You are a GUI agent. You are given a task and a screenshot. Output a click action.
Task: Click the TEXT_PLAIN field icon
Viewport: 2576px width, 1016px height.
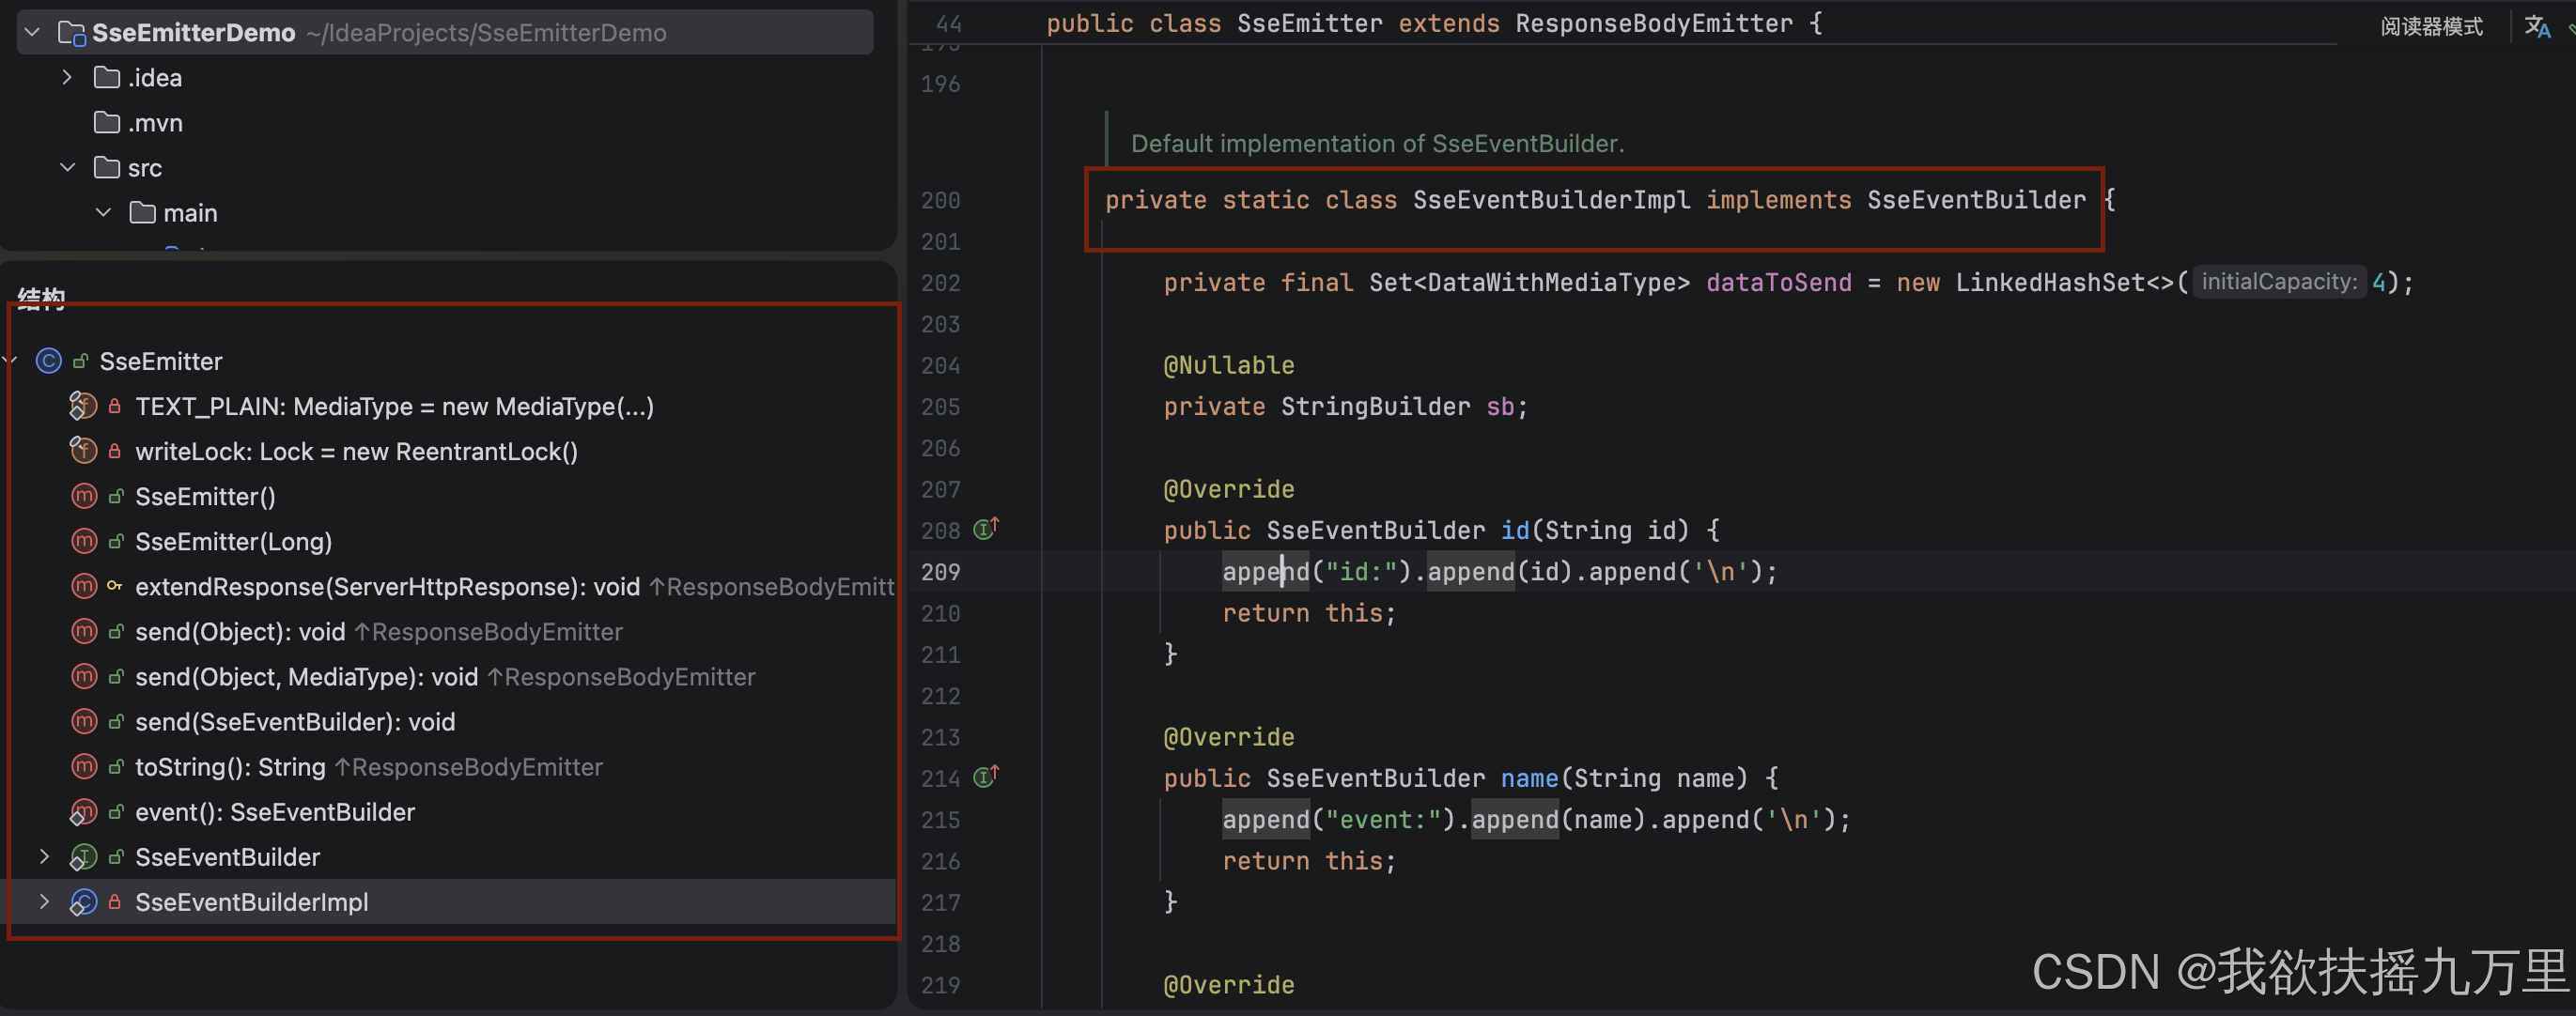click(83, 406)
